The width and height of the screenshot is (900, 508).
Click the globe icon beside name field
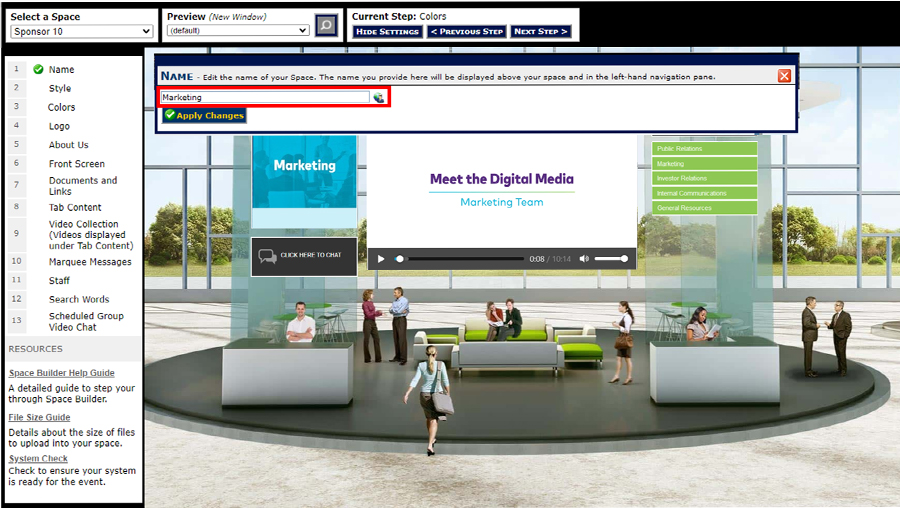pyautogui.click(x=379, y=98)
